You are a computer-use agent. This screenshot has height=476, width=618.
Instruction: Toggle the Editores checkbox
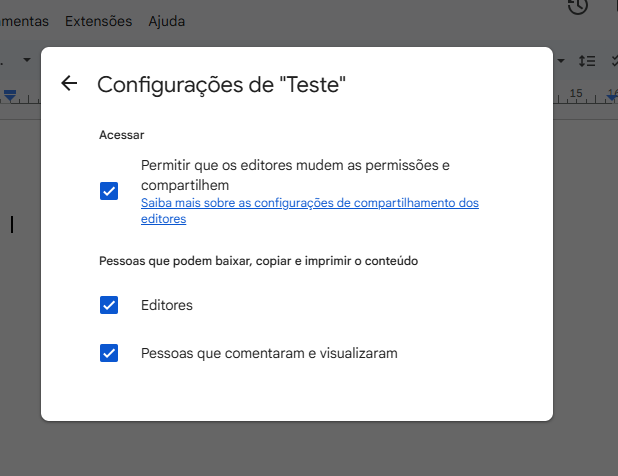tap(109, 305)
